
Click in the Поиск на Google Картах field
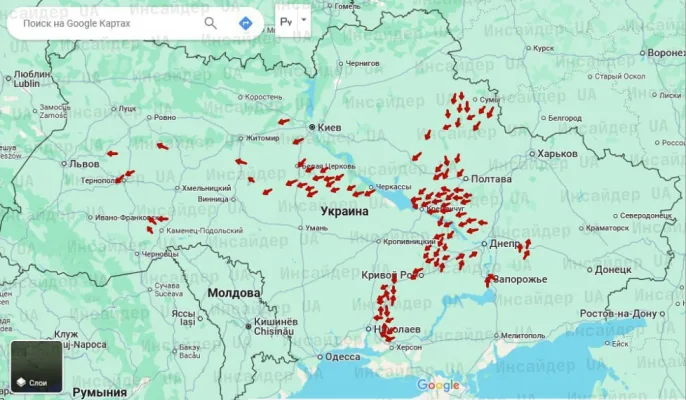pyautogui.click(x=100, y=22)
